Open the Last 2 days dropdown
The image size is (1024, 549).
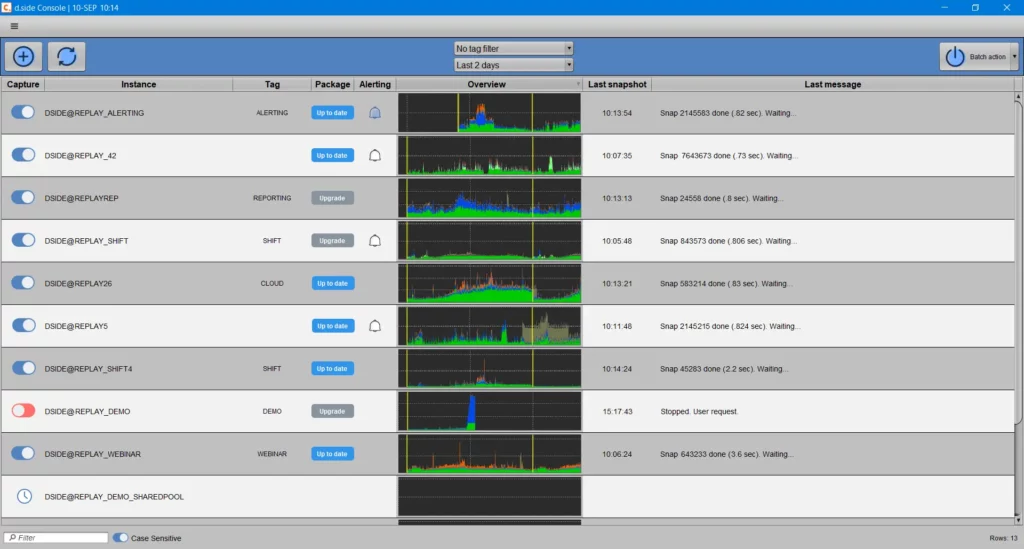point(513,65)
